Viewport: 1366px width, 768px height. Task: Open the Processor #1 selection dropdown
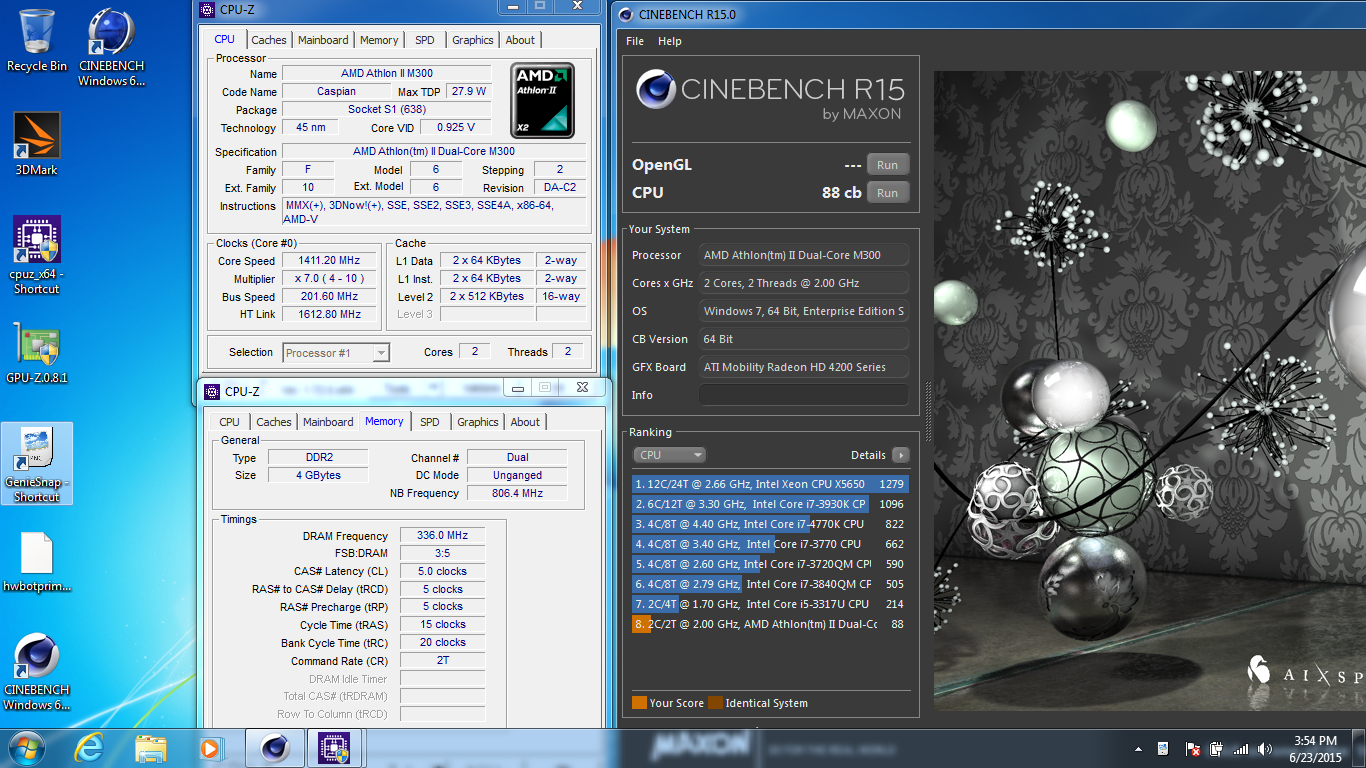coord(336,353)
